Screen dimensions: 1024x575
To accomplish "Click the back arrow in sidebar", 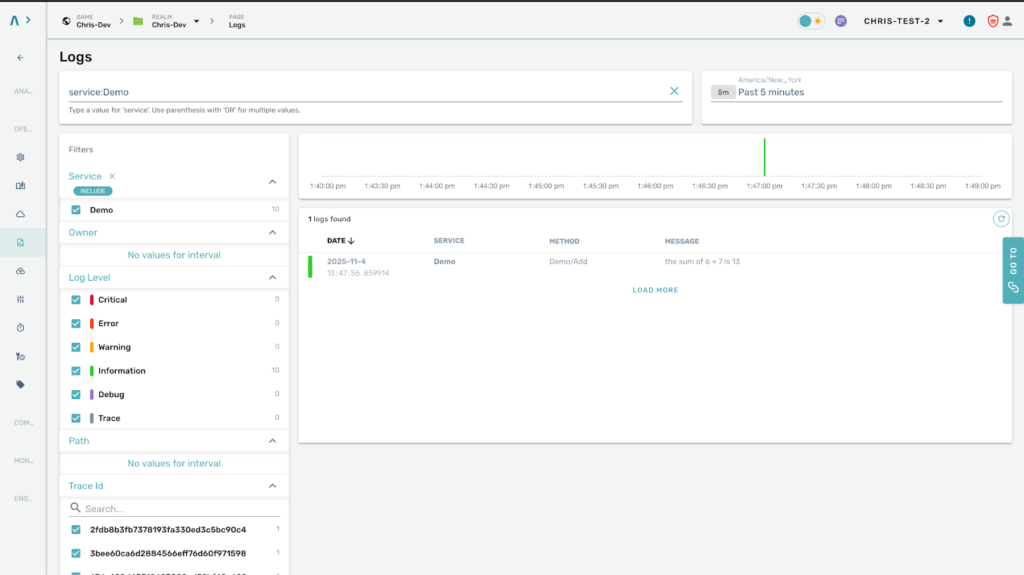I will coord(21,58).
